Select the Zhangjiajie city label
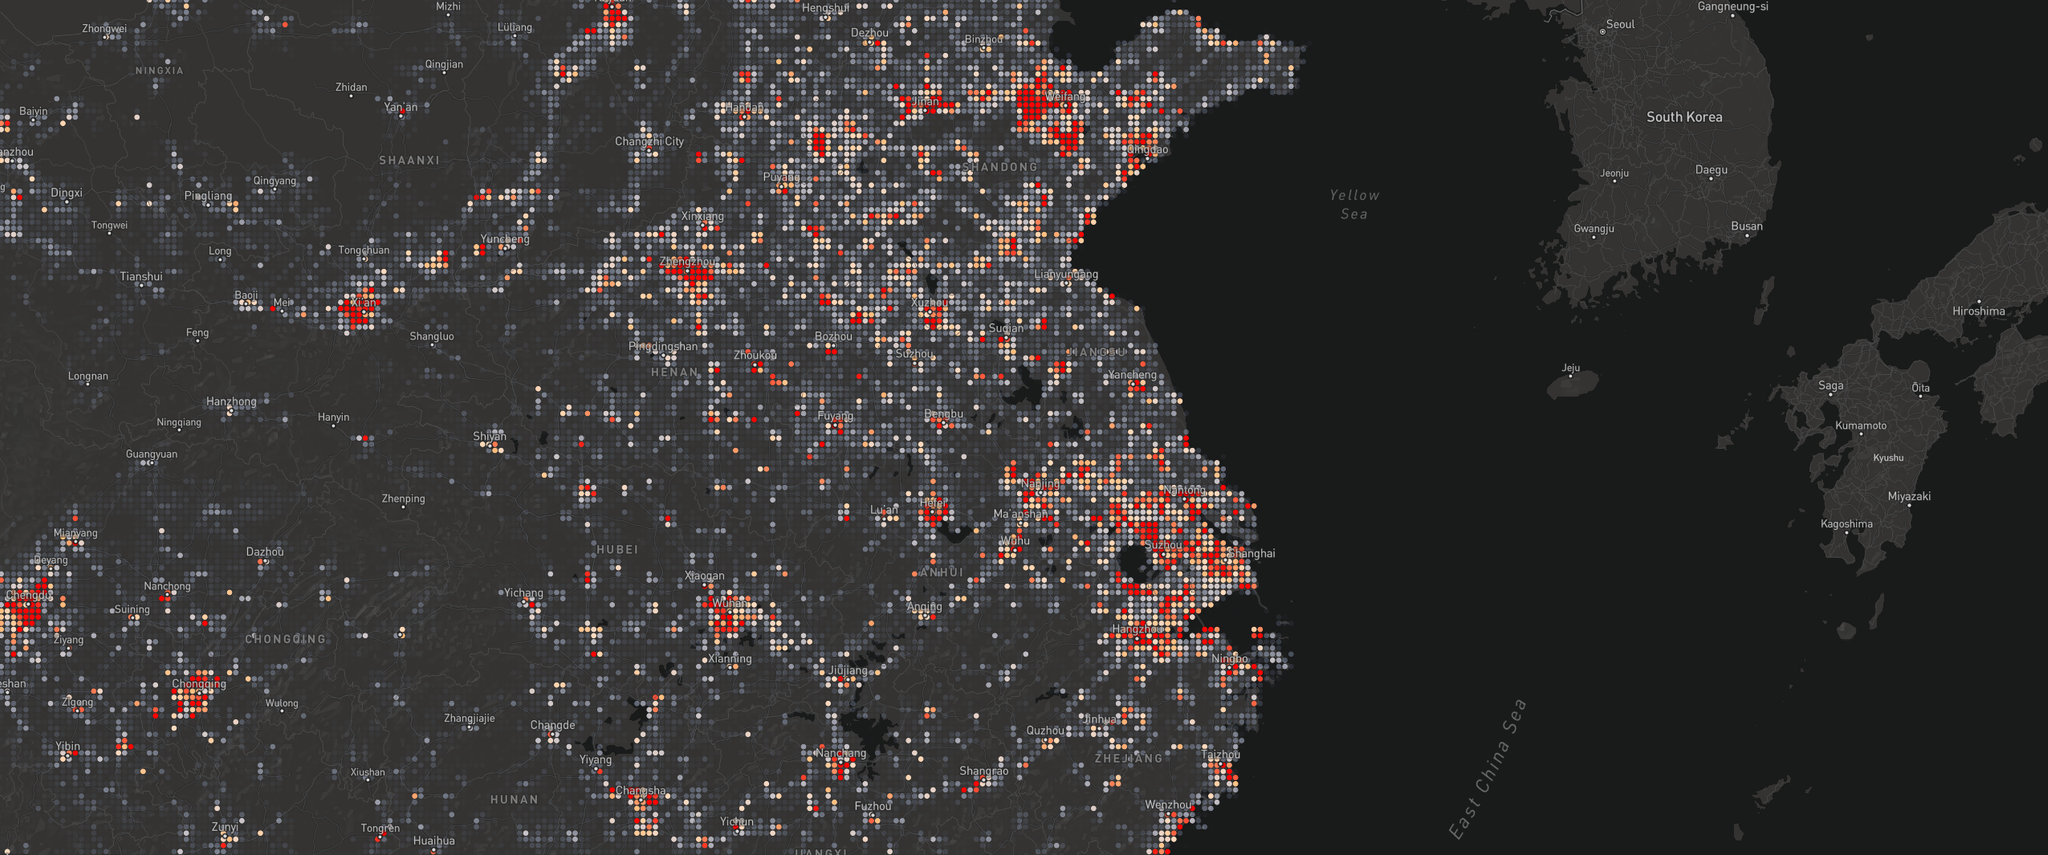 tap(469, 718)
